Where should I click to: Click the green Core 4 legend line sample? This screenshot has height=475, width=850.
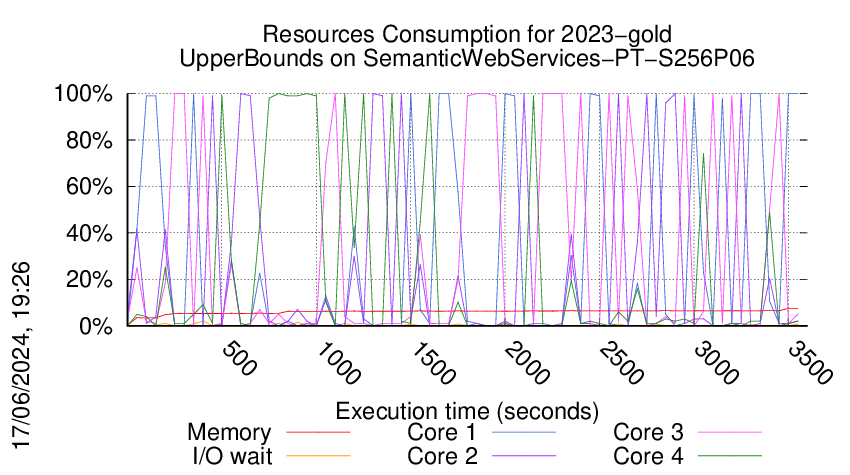click(730, 456)
